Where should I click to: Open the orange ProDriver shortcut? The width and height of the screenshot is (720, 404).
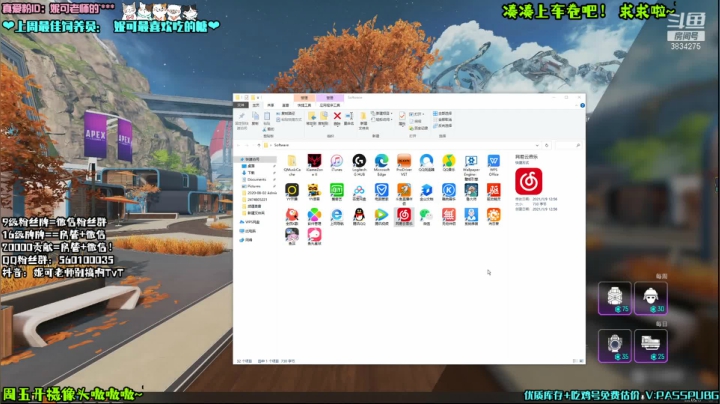pos(404,165)
